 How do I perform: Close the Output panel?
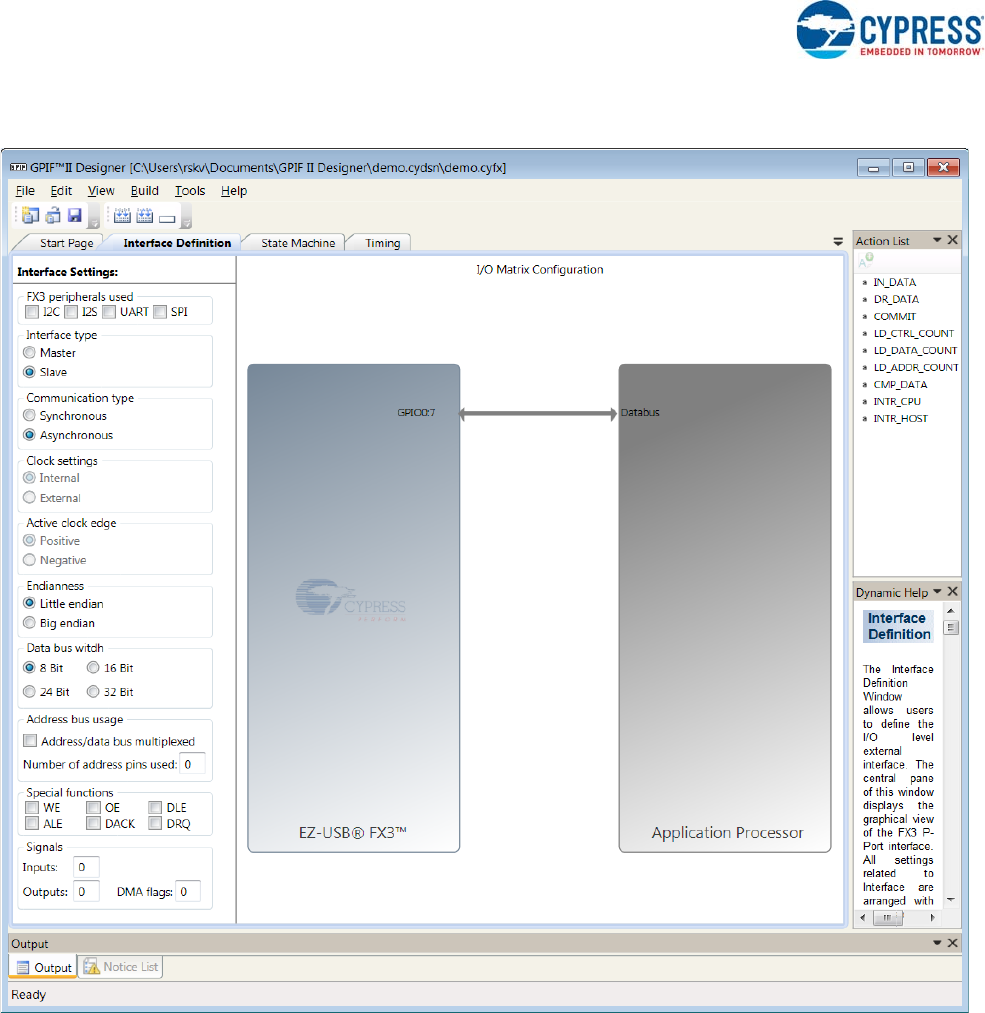tap(952, 943)
